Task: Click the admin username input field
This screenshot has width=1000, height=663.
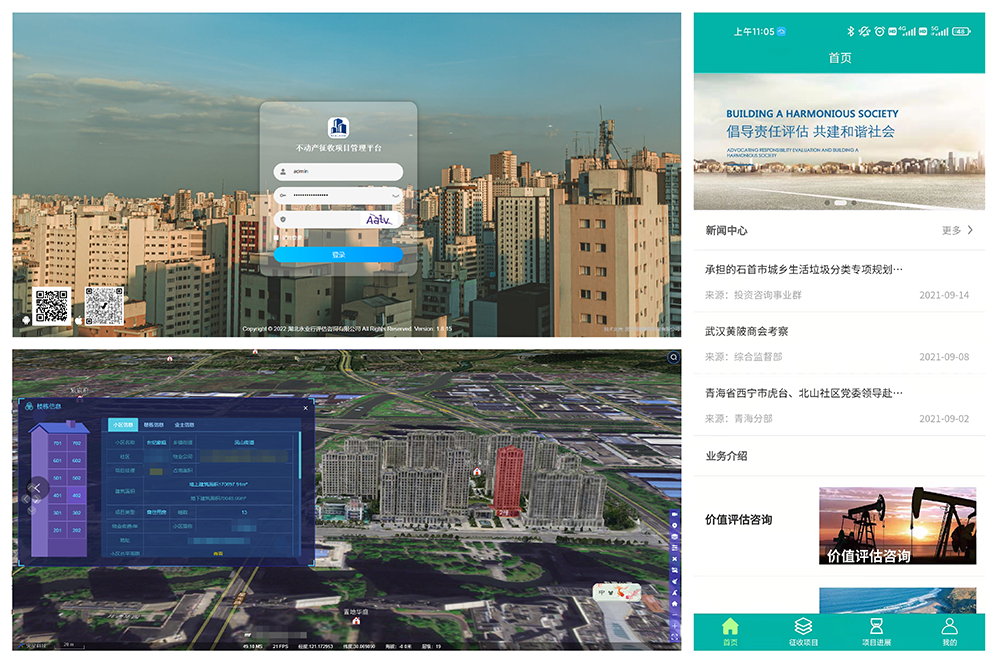Action: point(340,172)
